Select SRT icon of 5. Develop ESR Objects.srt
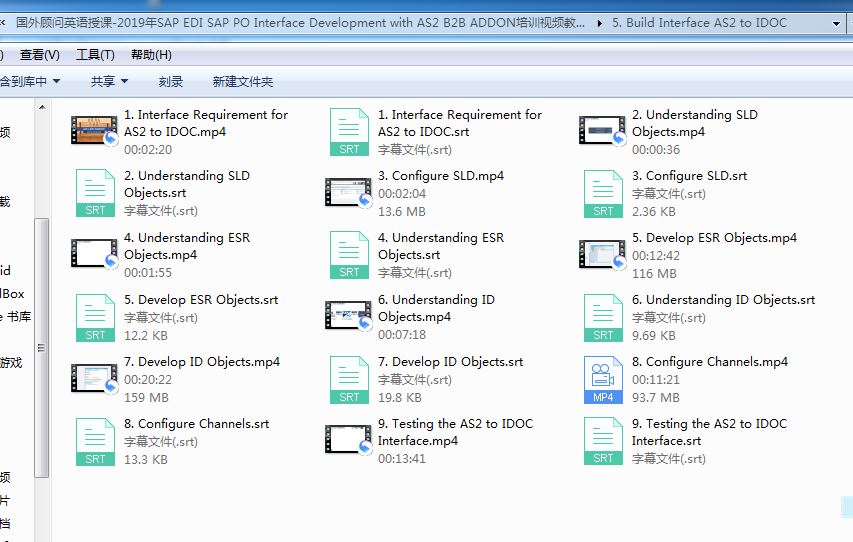The width and height of the screenshot is (853, 542). pyautogui.click(x=95, y=318)
